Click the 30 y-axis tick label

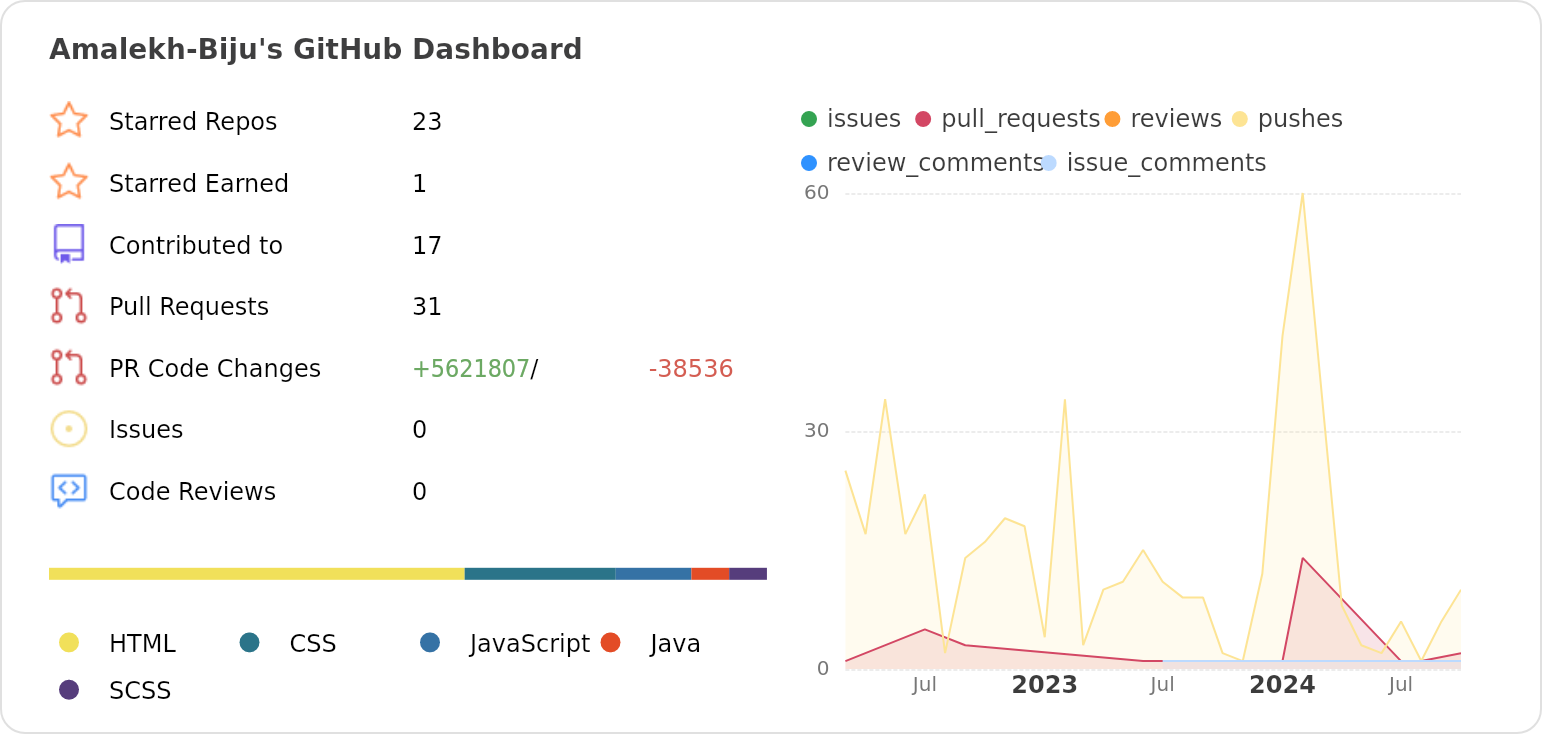pyautogui.click(x=817, y=430)
